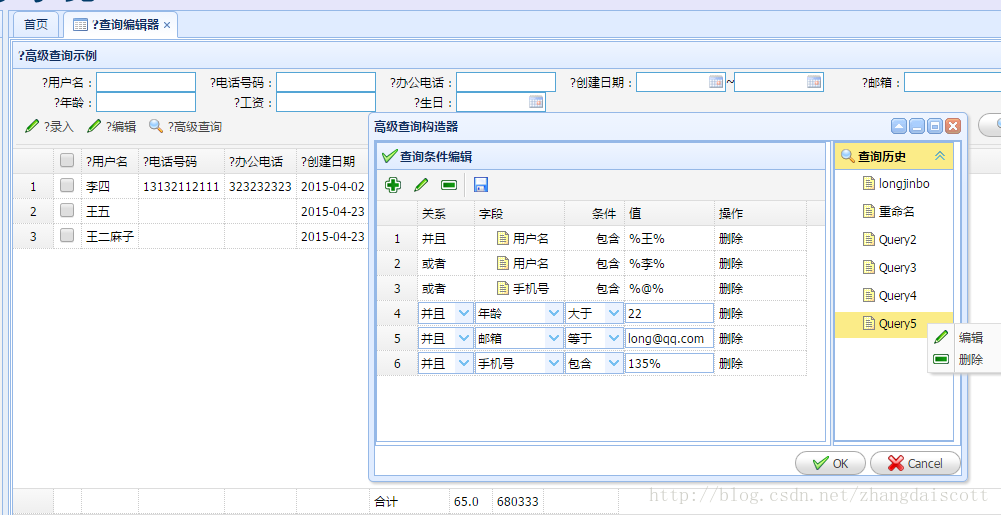The image size is (1001, 515).
Task: Click the %李% value cell
Action: click(x=669, y=264)
